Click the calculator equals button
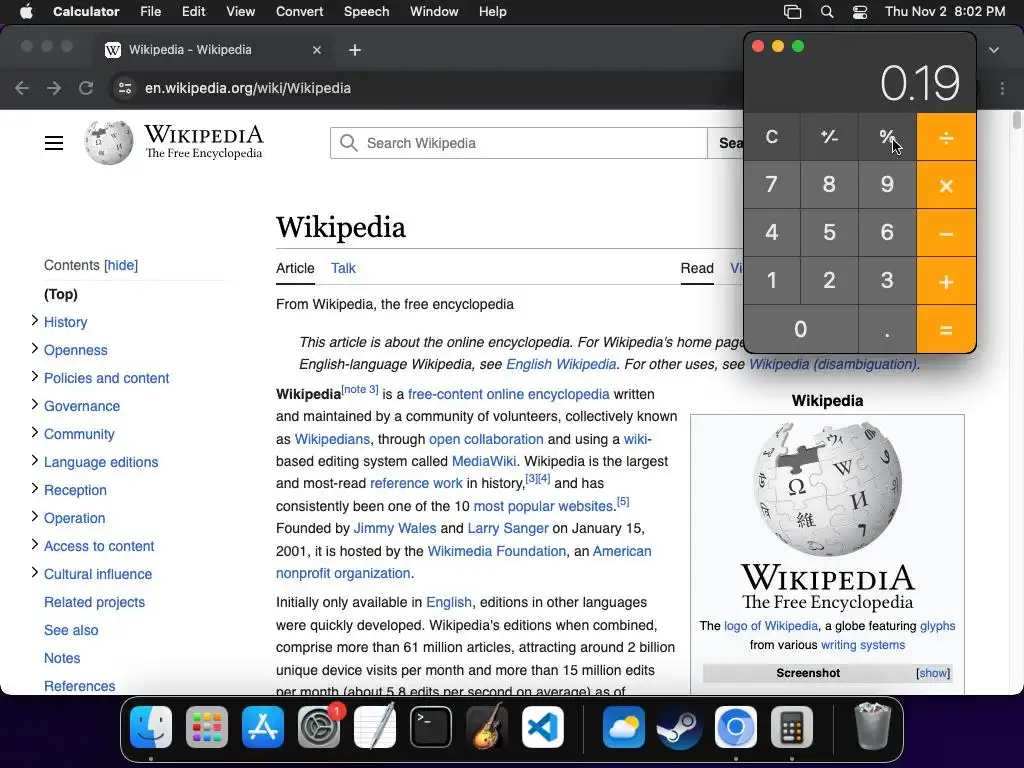 [946, 330]
